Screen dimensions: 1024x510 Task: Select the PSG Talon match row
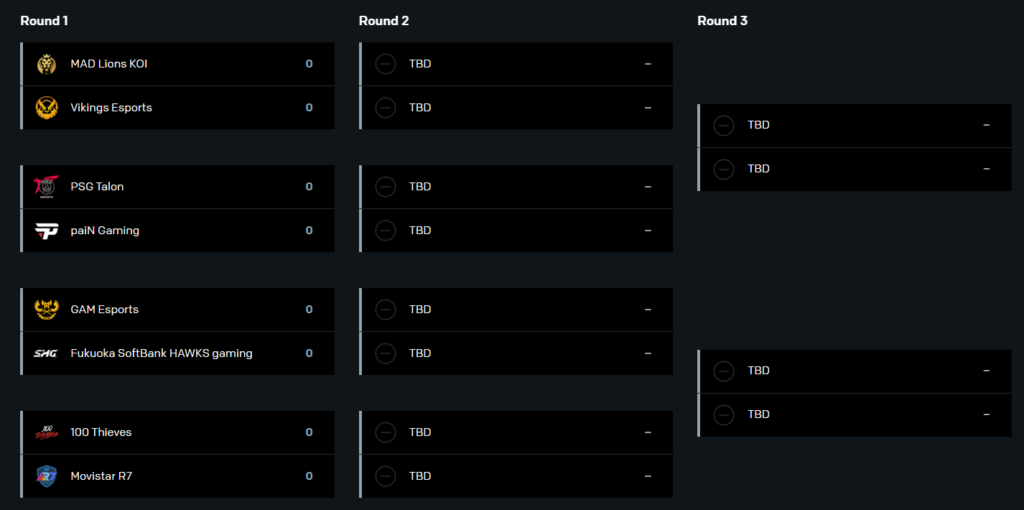tap(178, 187)
